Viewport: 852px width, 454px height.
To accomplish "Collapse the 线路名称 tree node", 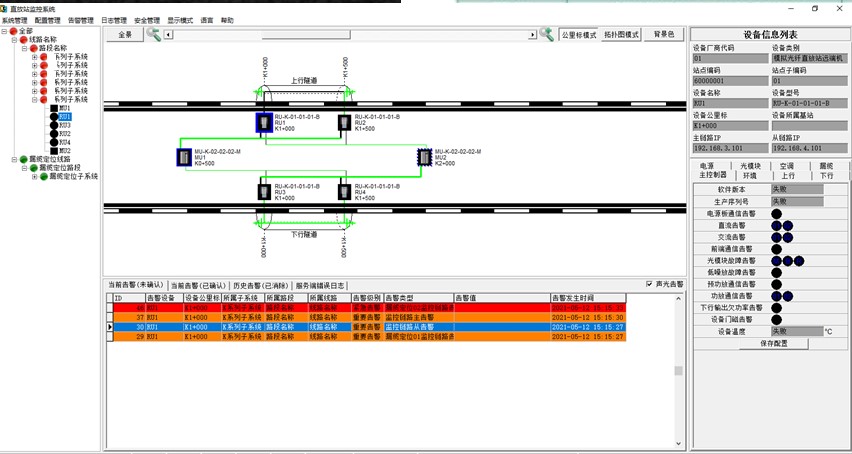I will click(13, 39).
